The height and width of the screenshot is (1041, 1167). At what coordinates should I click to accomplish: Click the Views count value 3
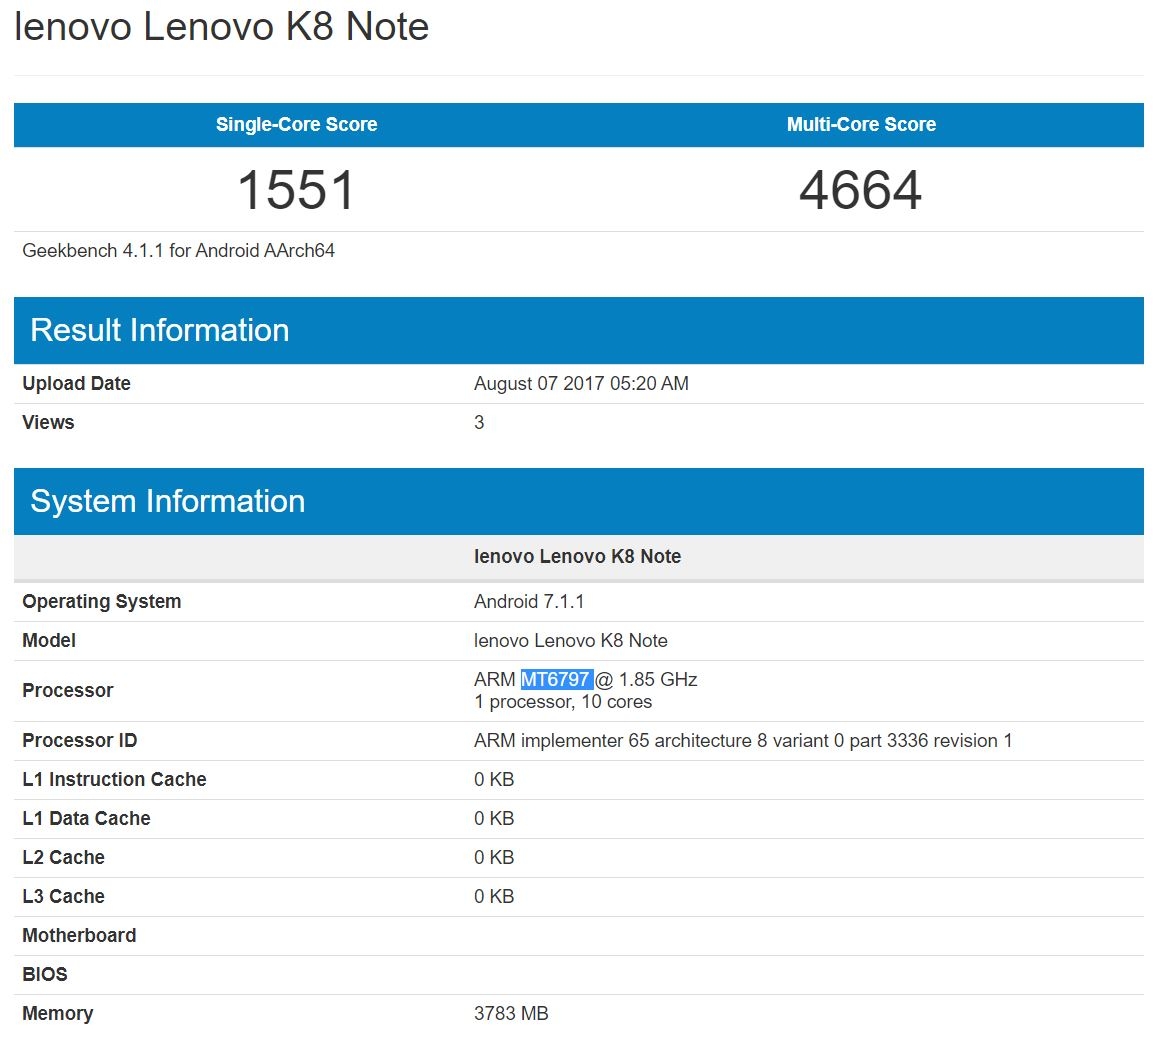pos(479,422)
